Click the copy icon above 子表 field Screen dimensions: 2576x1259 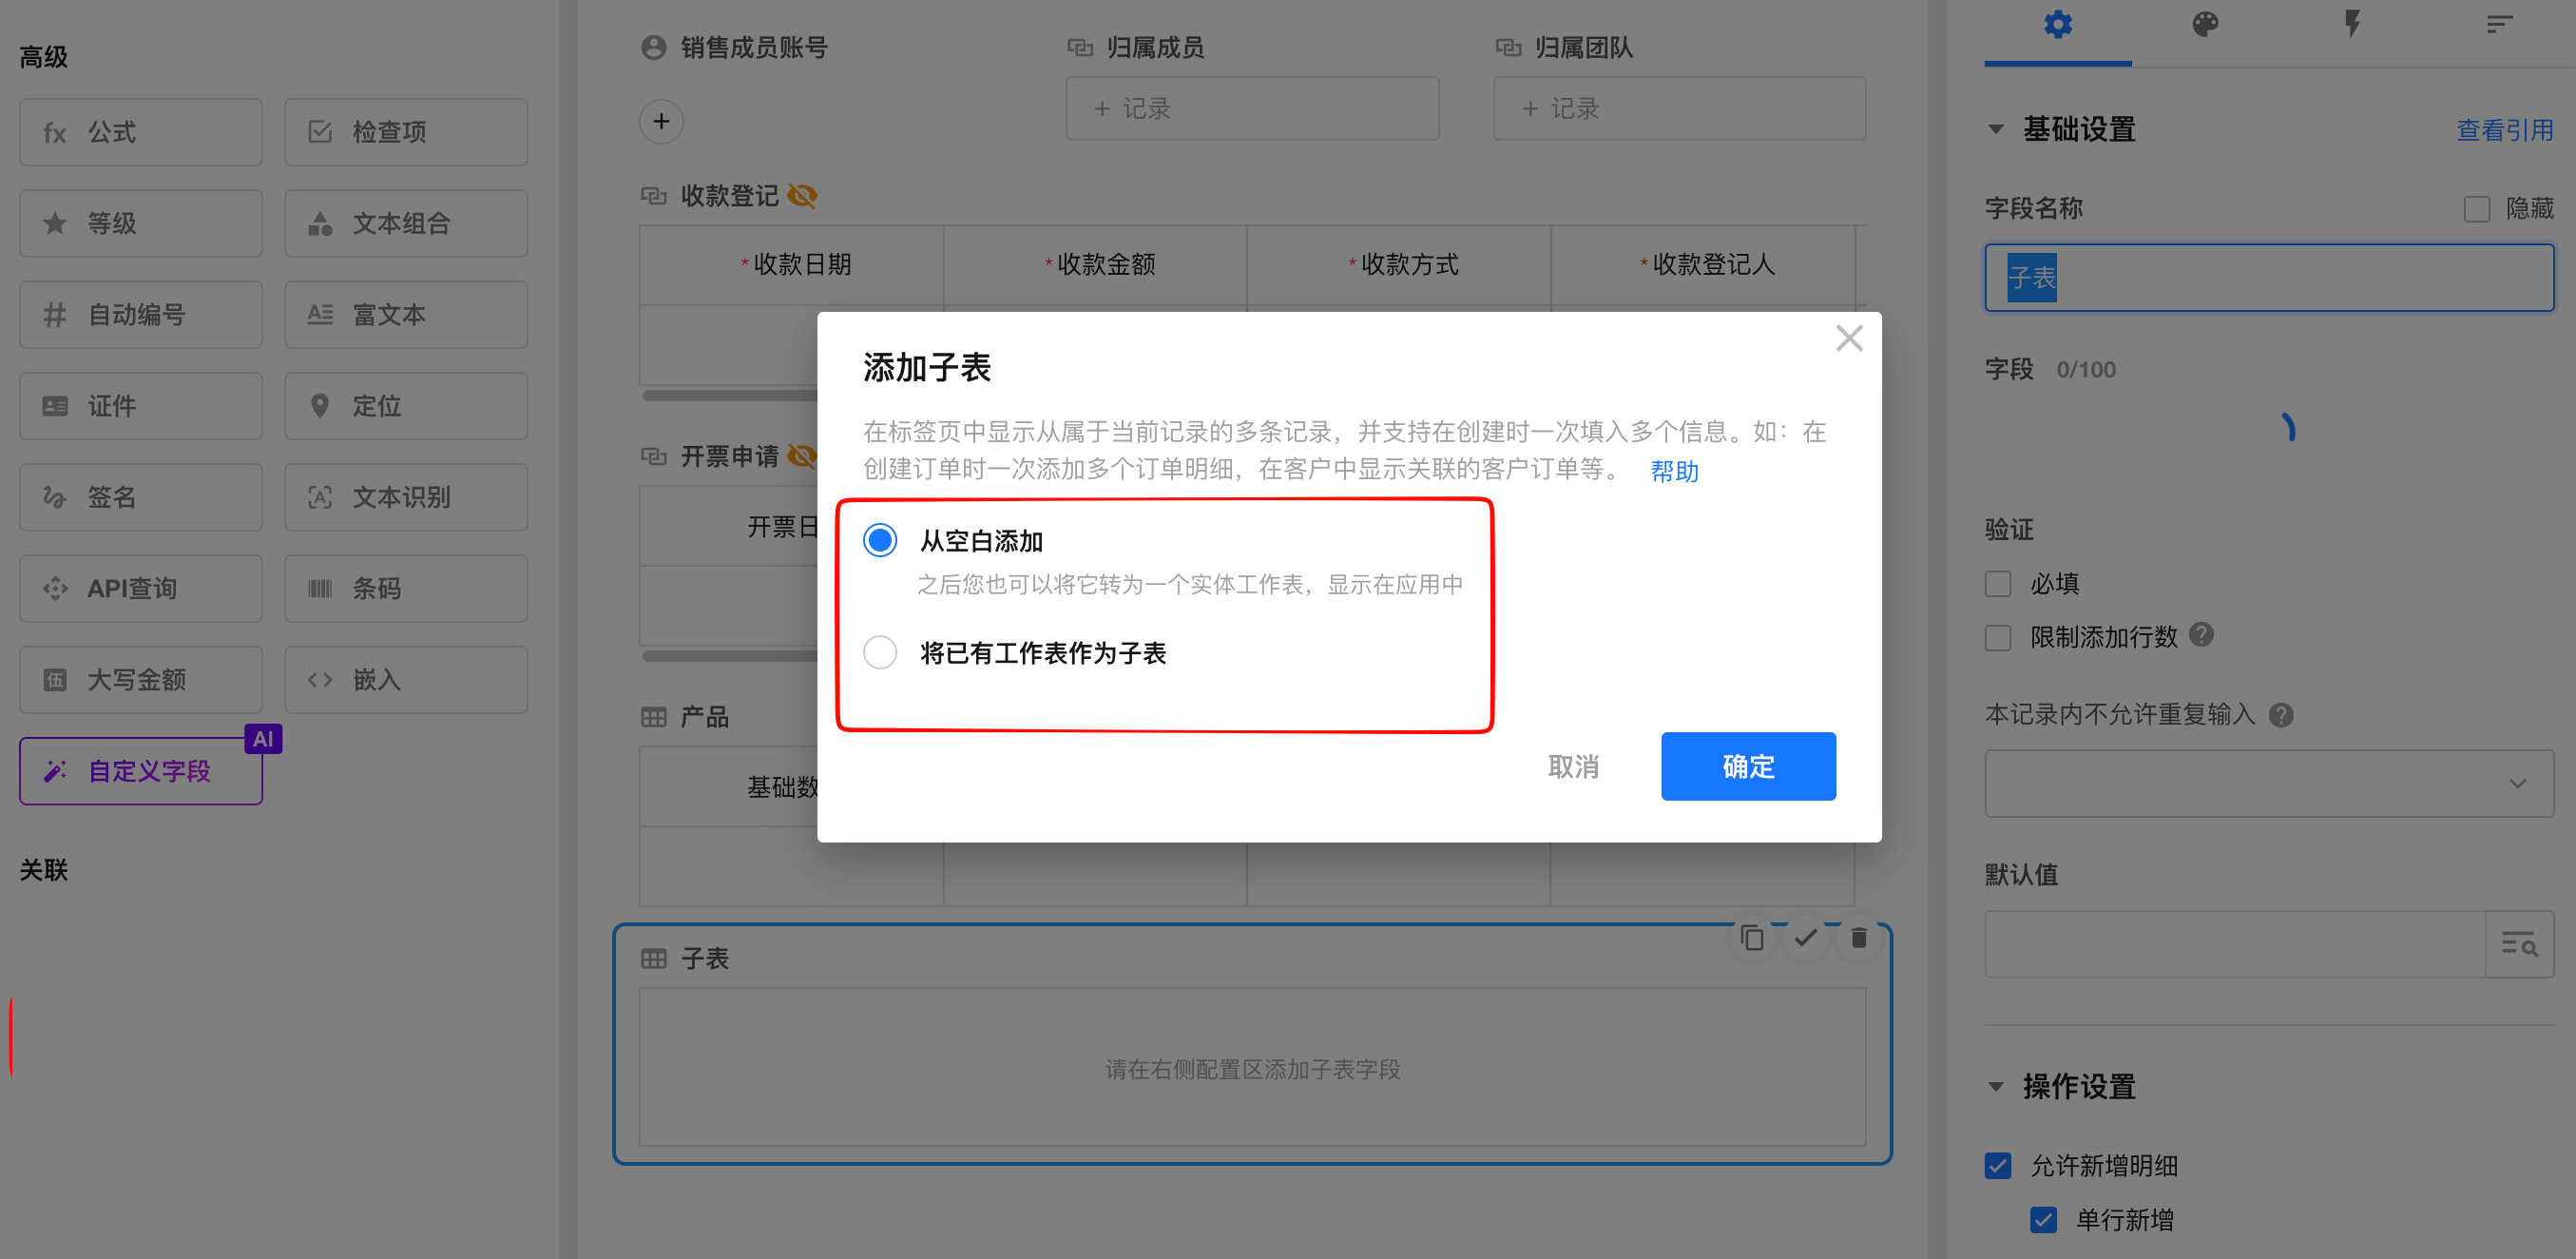click(1751, 937)
